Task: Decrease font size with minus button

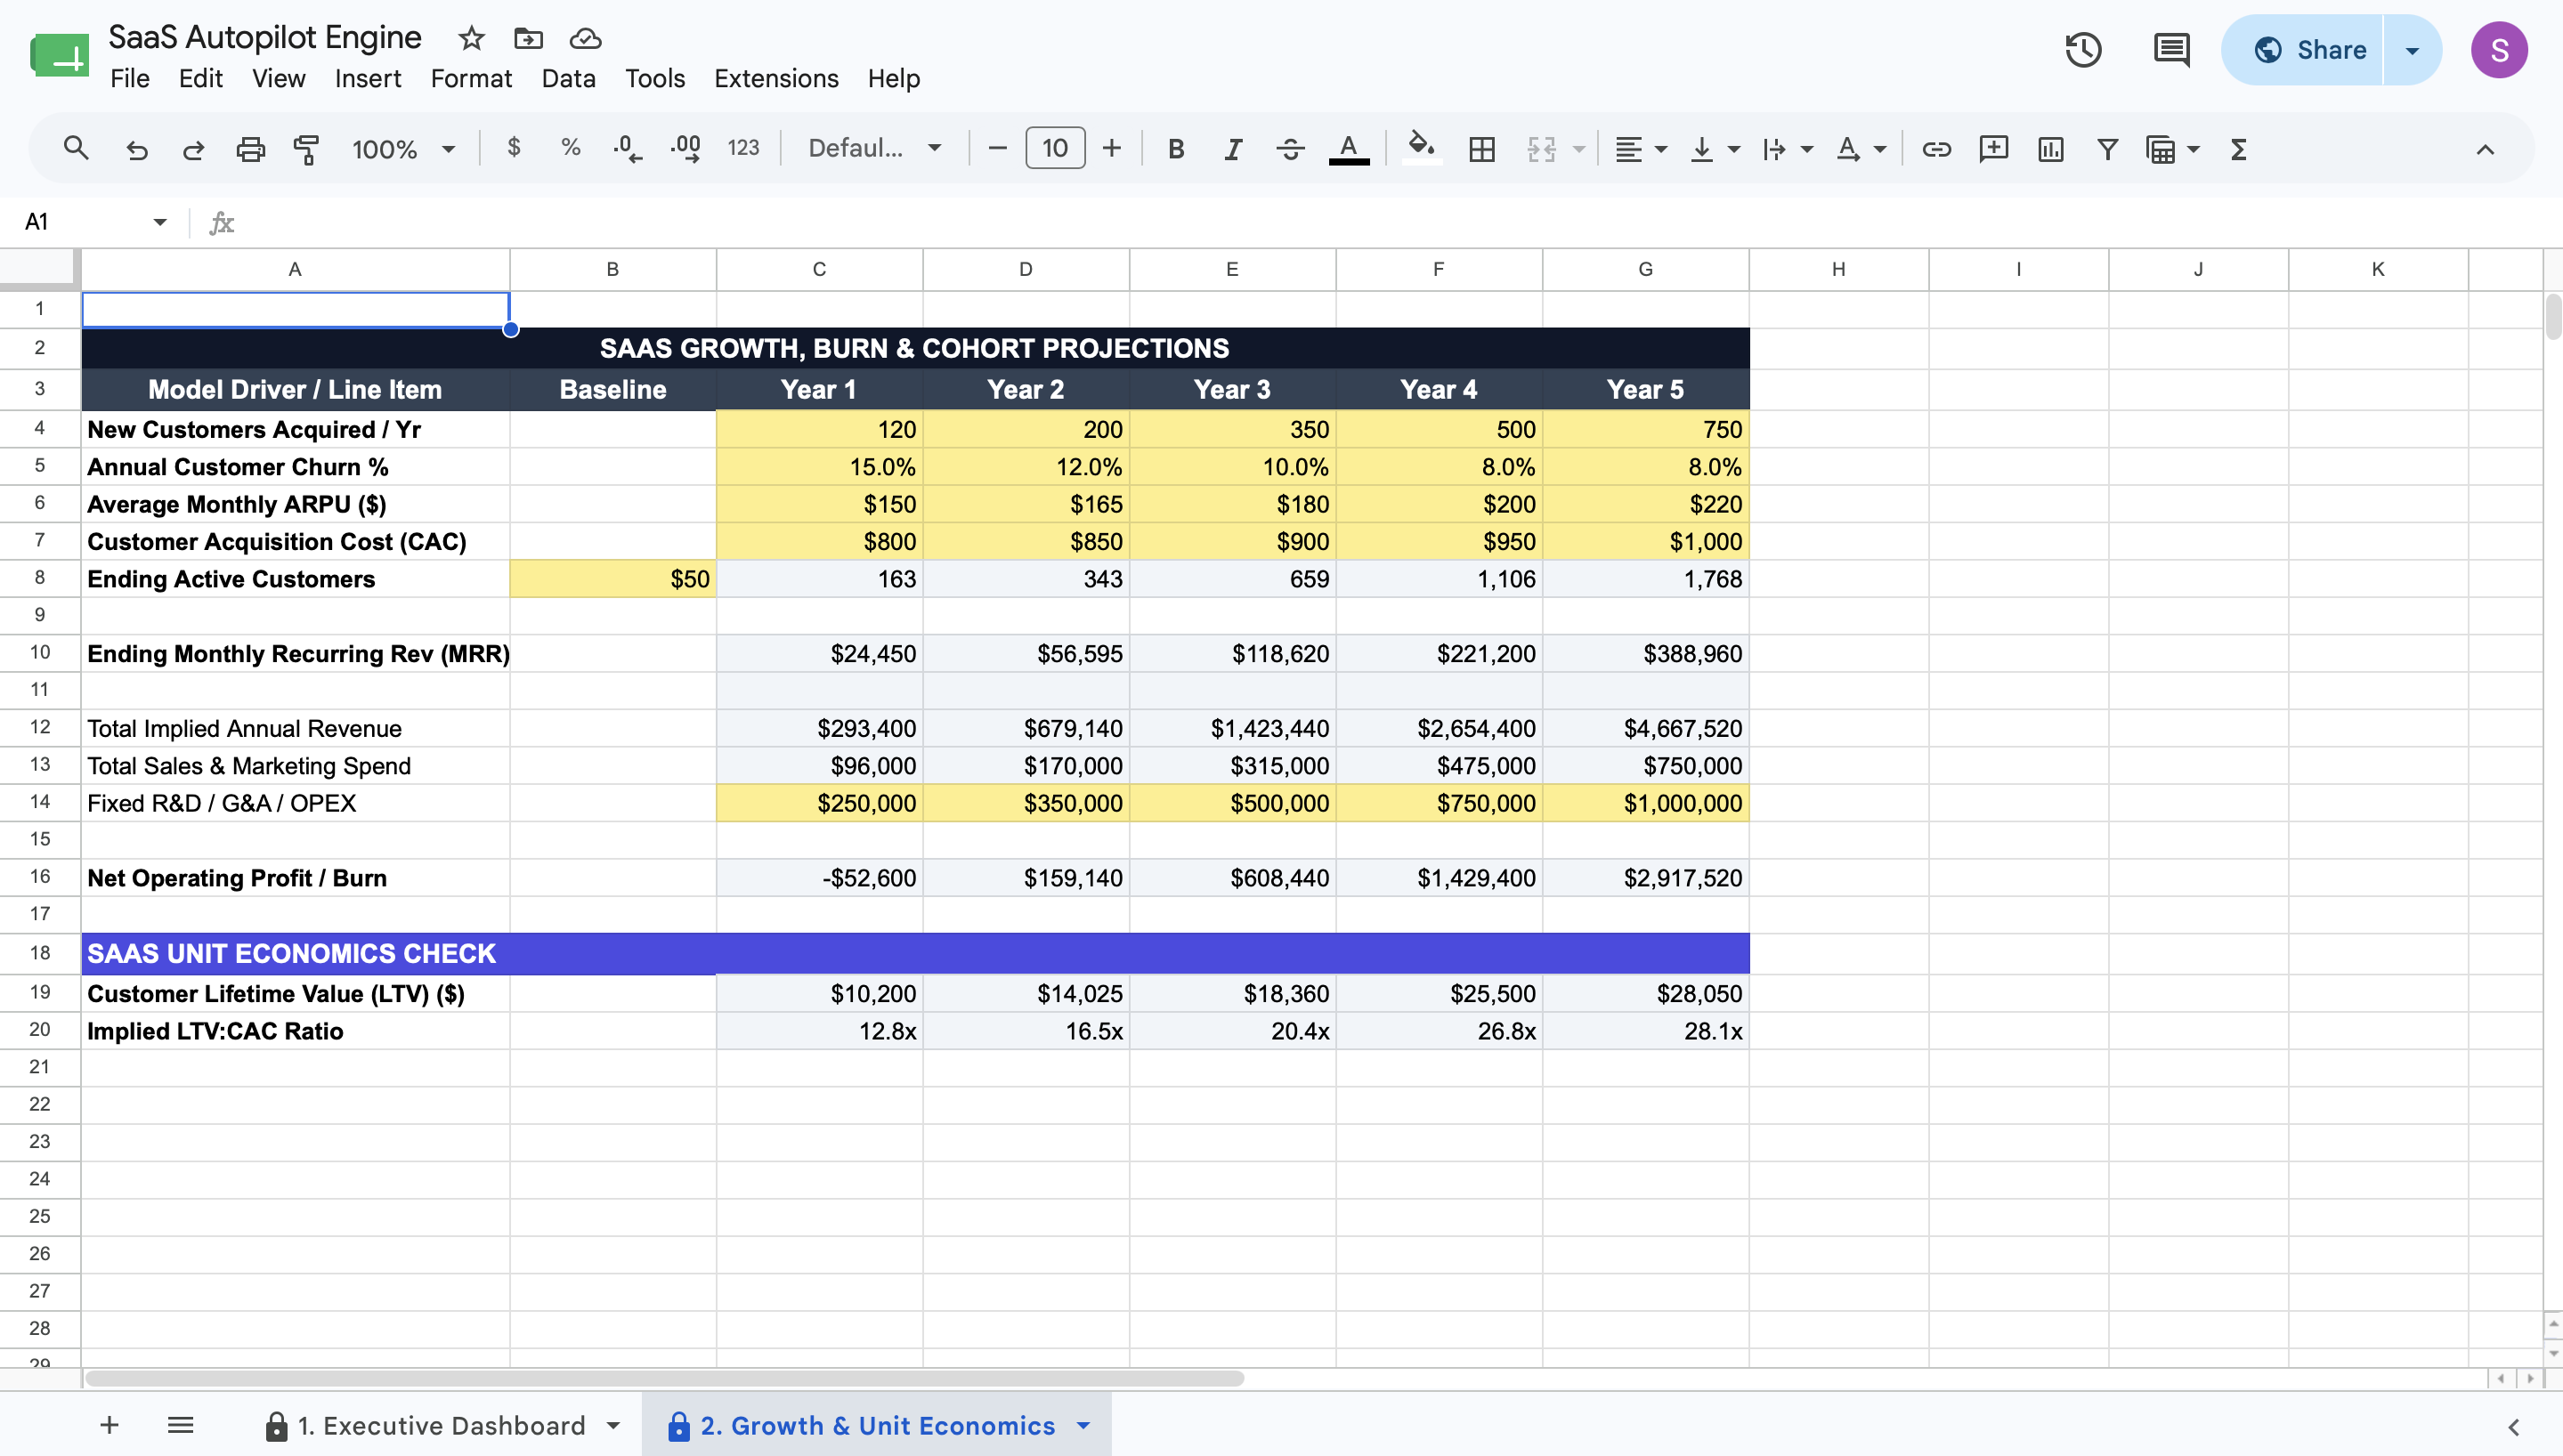Action: (x=997, y=149)
